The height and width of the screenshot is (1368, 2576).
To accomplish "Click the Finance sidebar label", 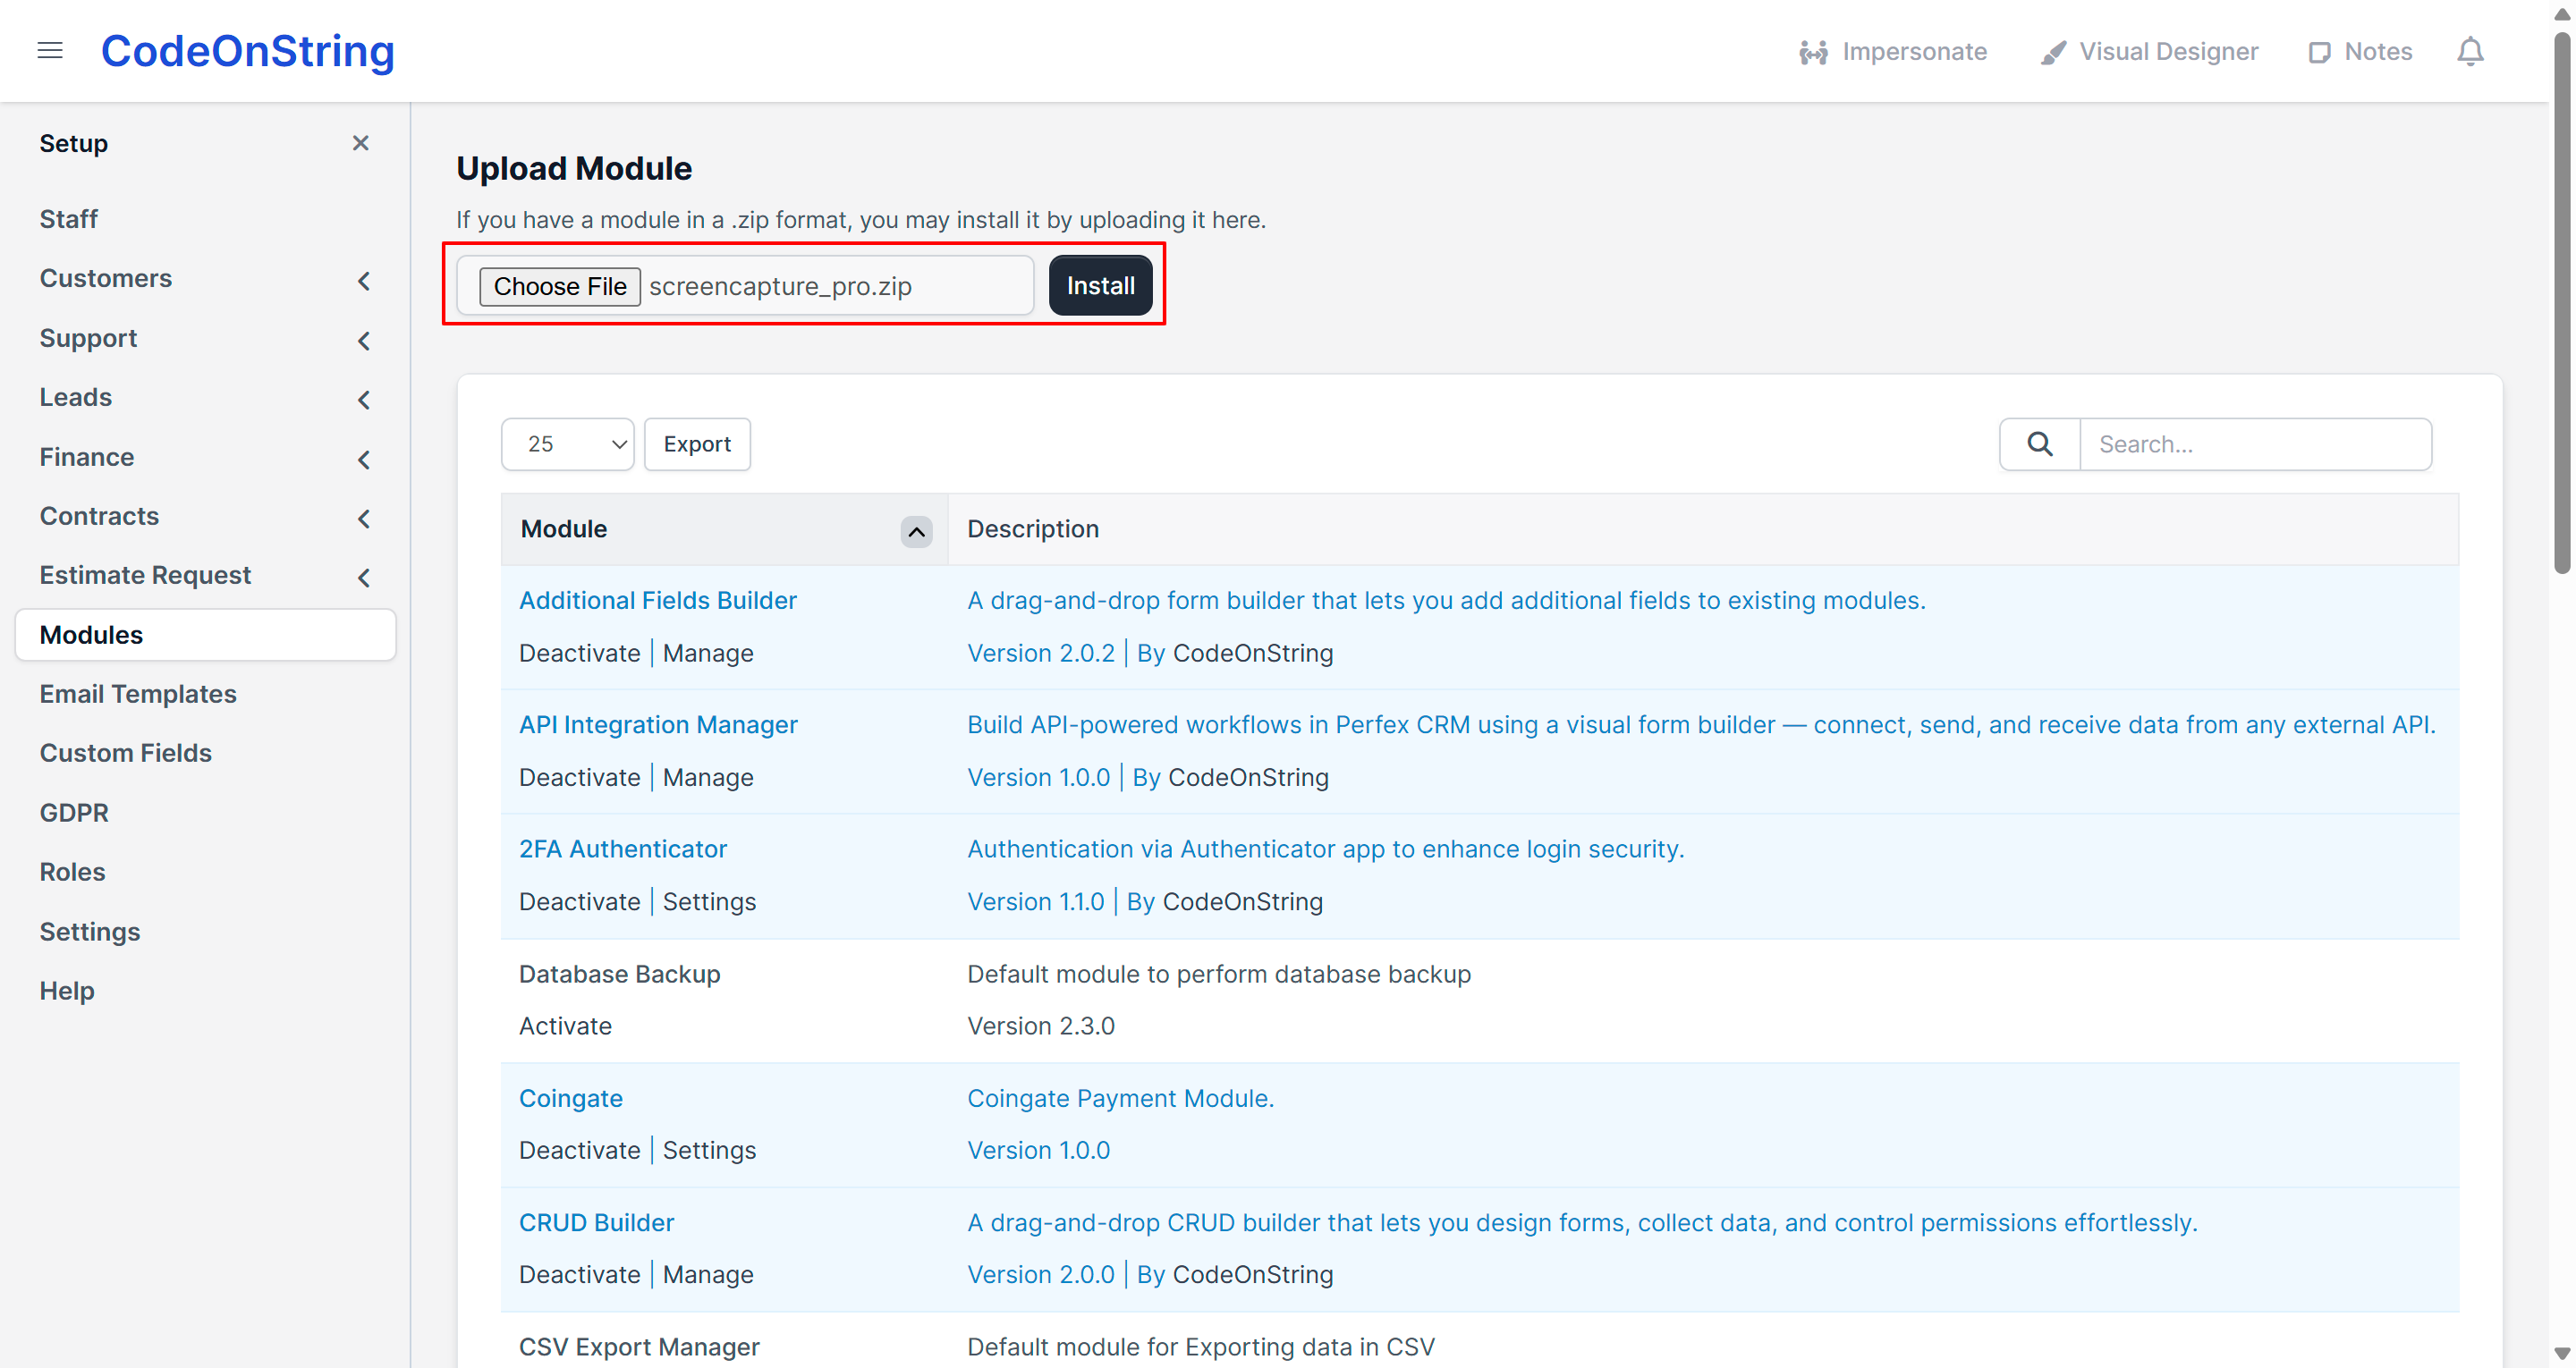I will (x=86, y=457).
